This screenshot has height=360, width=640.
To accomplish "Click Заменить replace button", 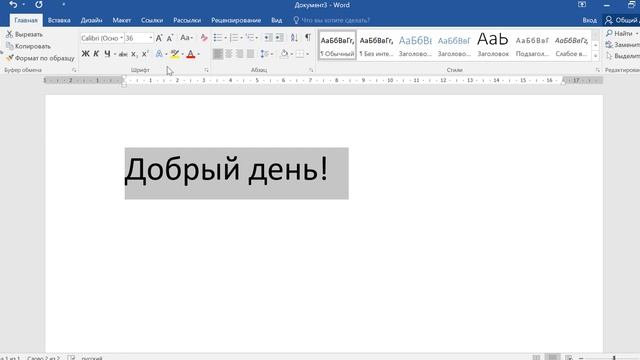I will [x=622, y=44].
